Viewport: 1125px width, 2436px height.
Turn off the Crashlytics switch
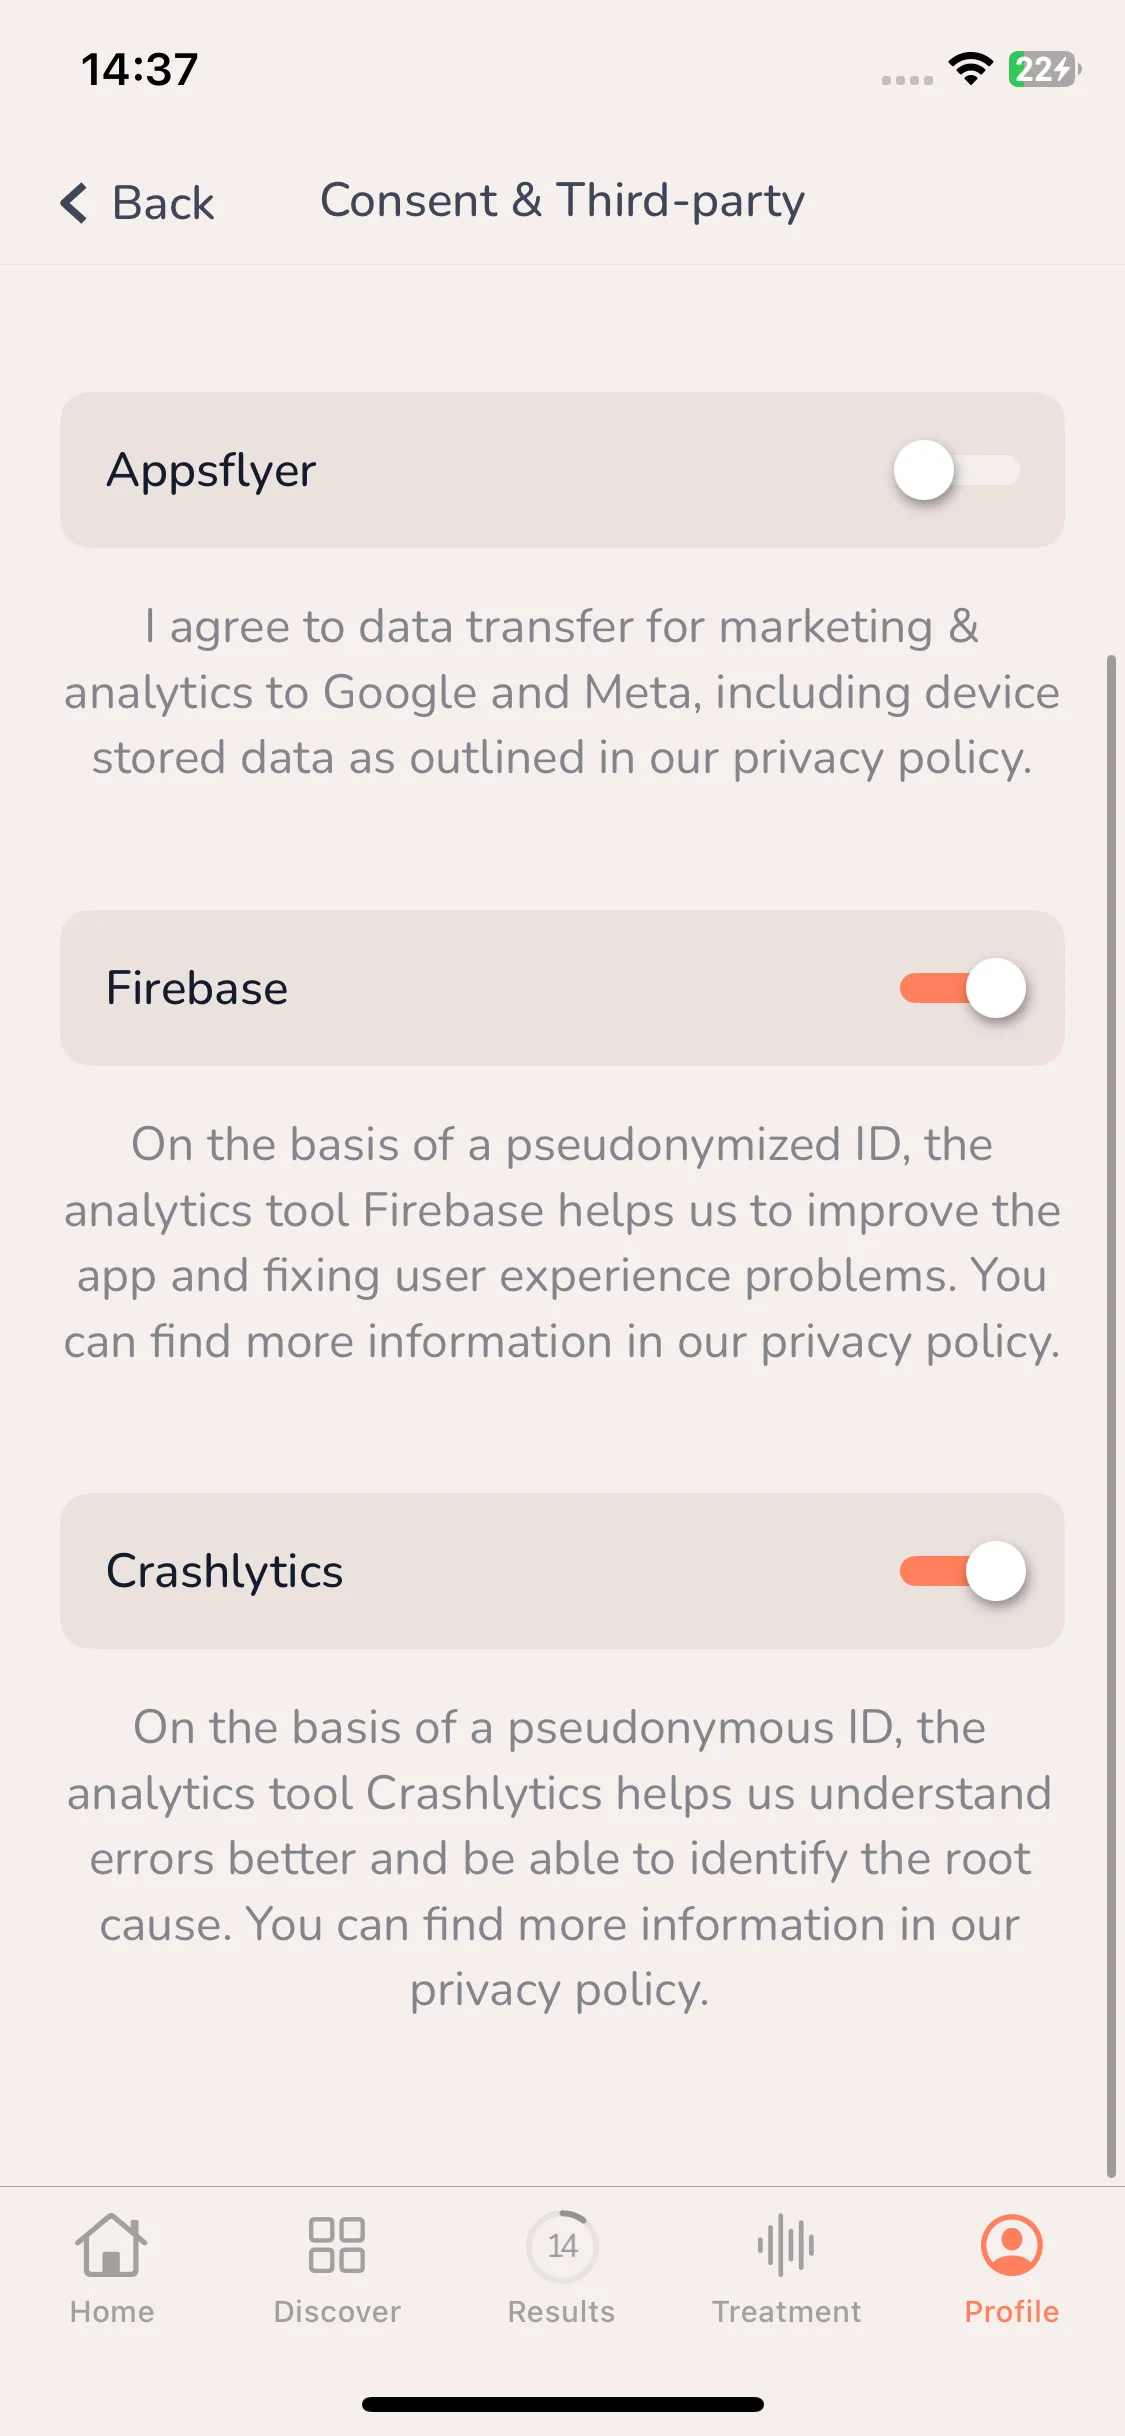(963, 1571)
